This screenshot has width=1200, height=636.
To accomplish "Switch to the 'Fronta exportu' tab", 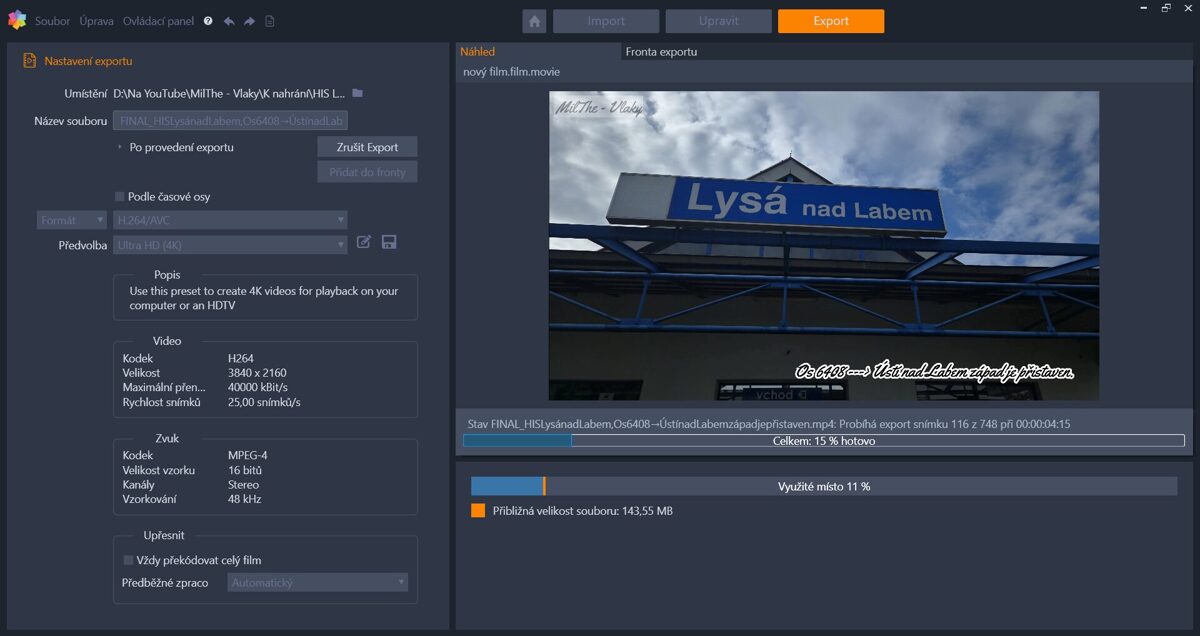I will pyautogui.click(x=661, y=52).
